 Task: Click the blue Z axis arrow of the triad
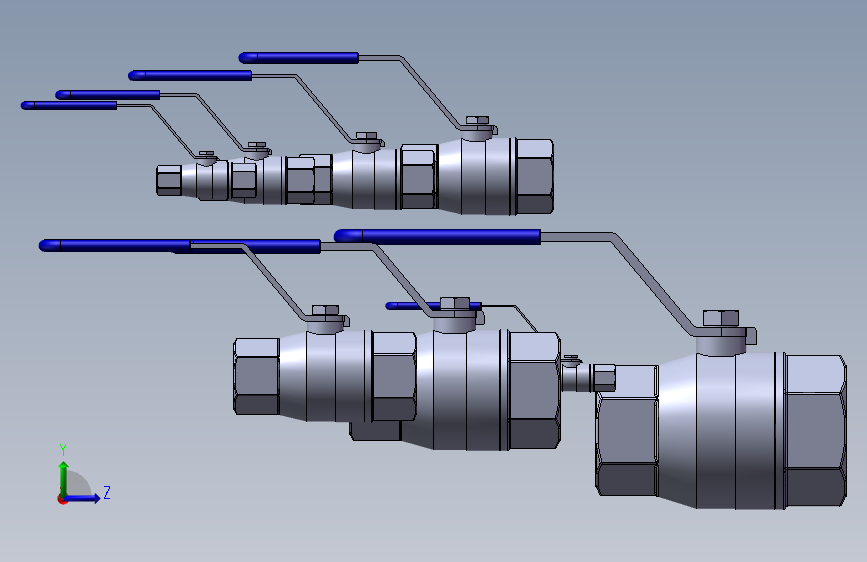[83, 498]
